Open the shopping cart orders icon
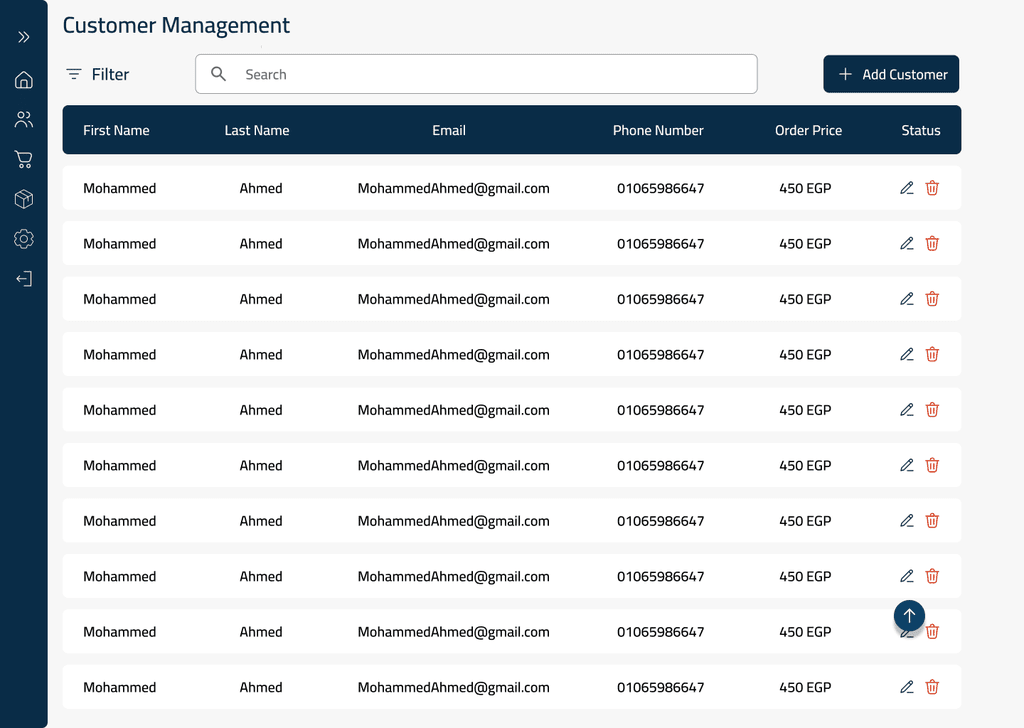Viewport: 1024px width, 728px height. pyautogui.click(x=24, y=159)
